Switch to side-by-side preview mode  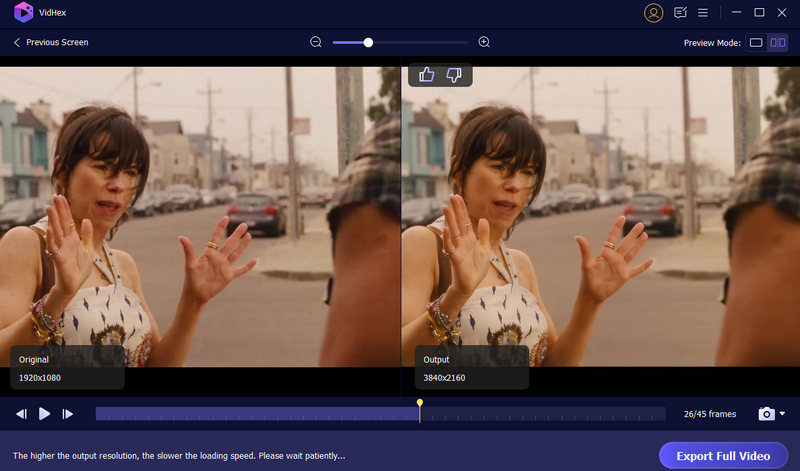point(777,43)
